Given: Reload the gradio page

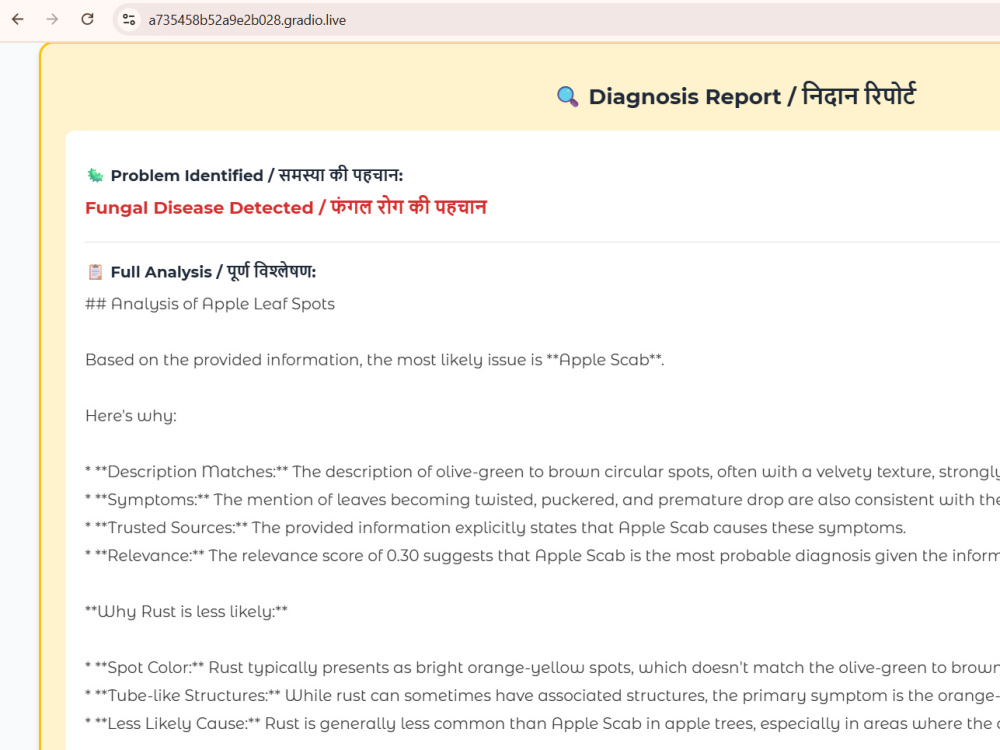Looking at the screenshot, I should click(87, 20).
